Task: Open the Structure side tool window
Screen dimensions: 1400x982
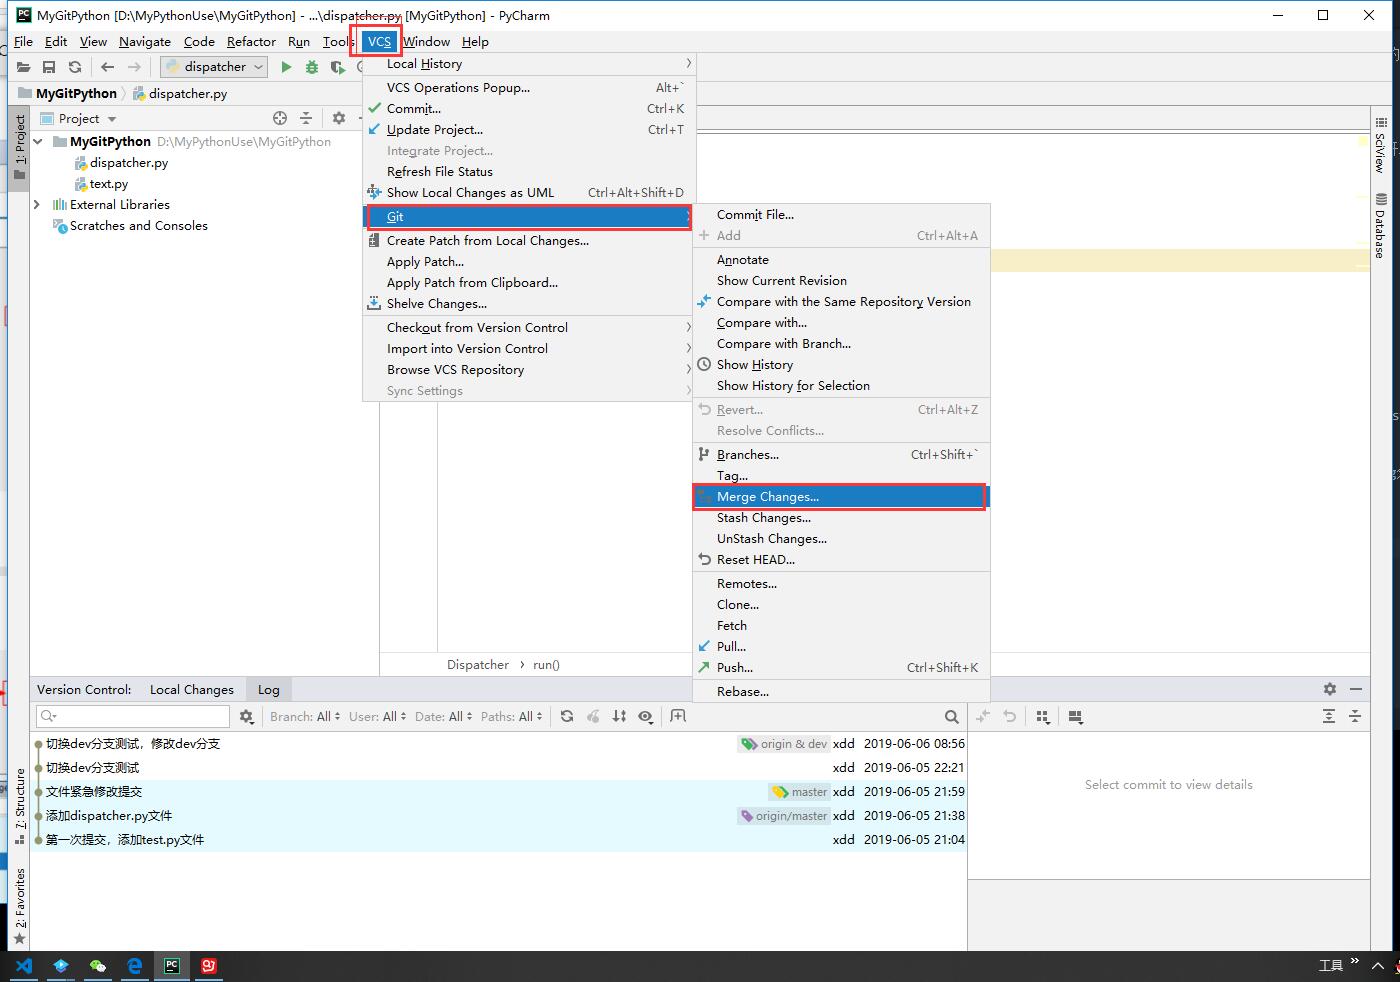Action: (19, 806)
